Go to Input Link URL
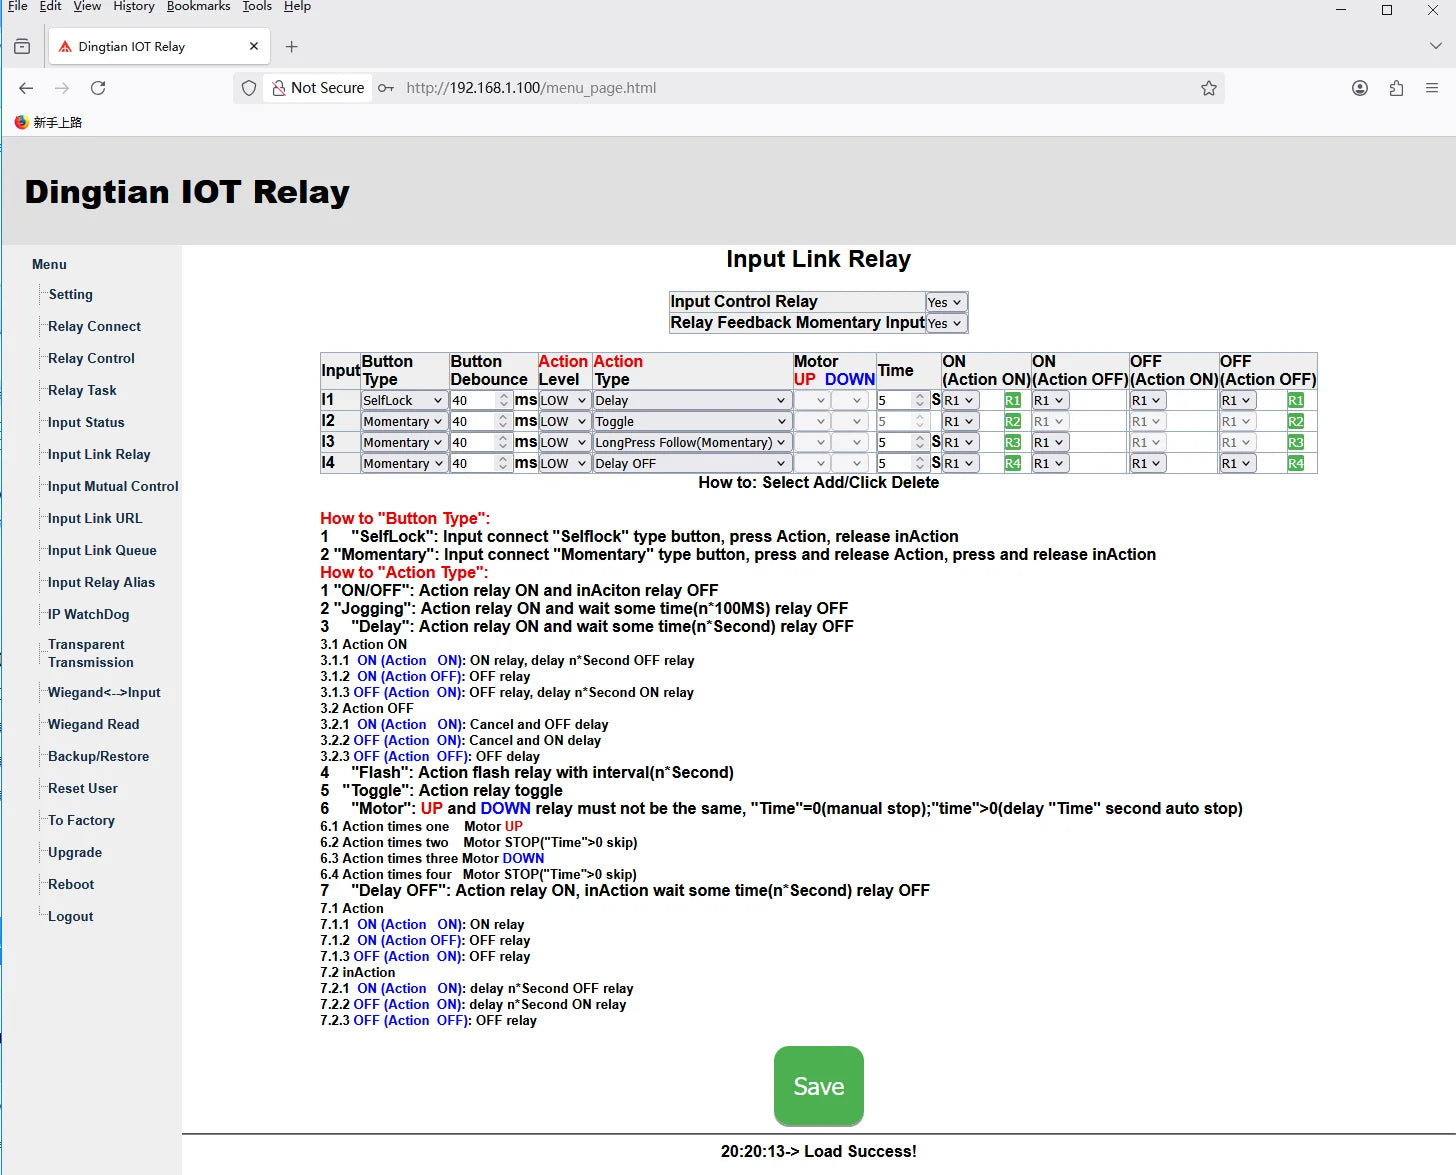The image size is (1456, 1175). coord(95,518)
